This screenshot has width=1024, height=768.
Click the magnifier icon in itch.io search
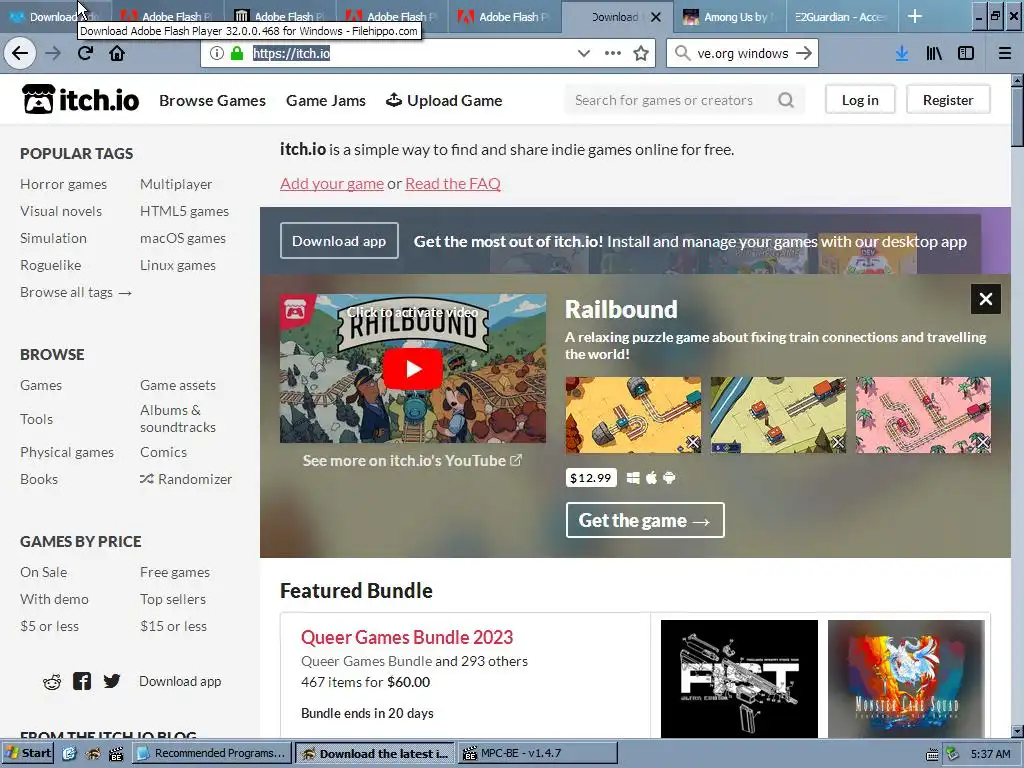[786, 100]
